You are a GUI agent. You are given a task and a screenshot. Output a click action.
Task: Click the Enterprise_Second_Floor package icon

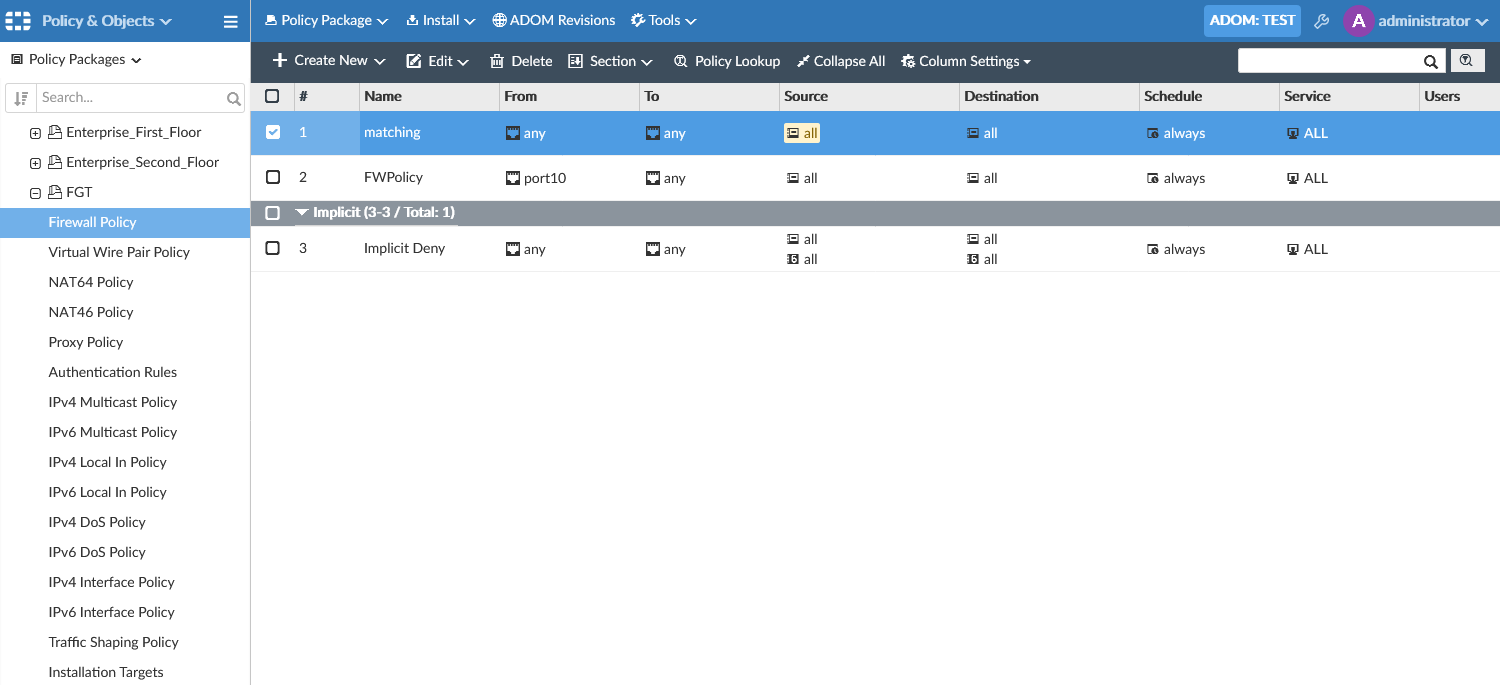click(56, 162)
